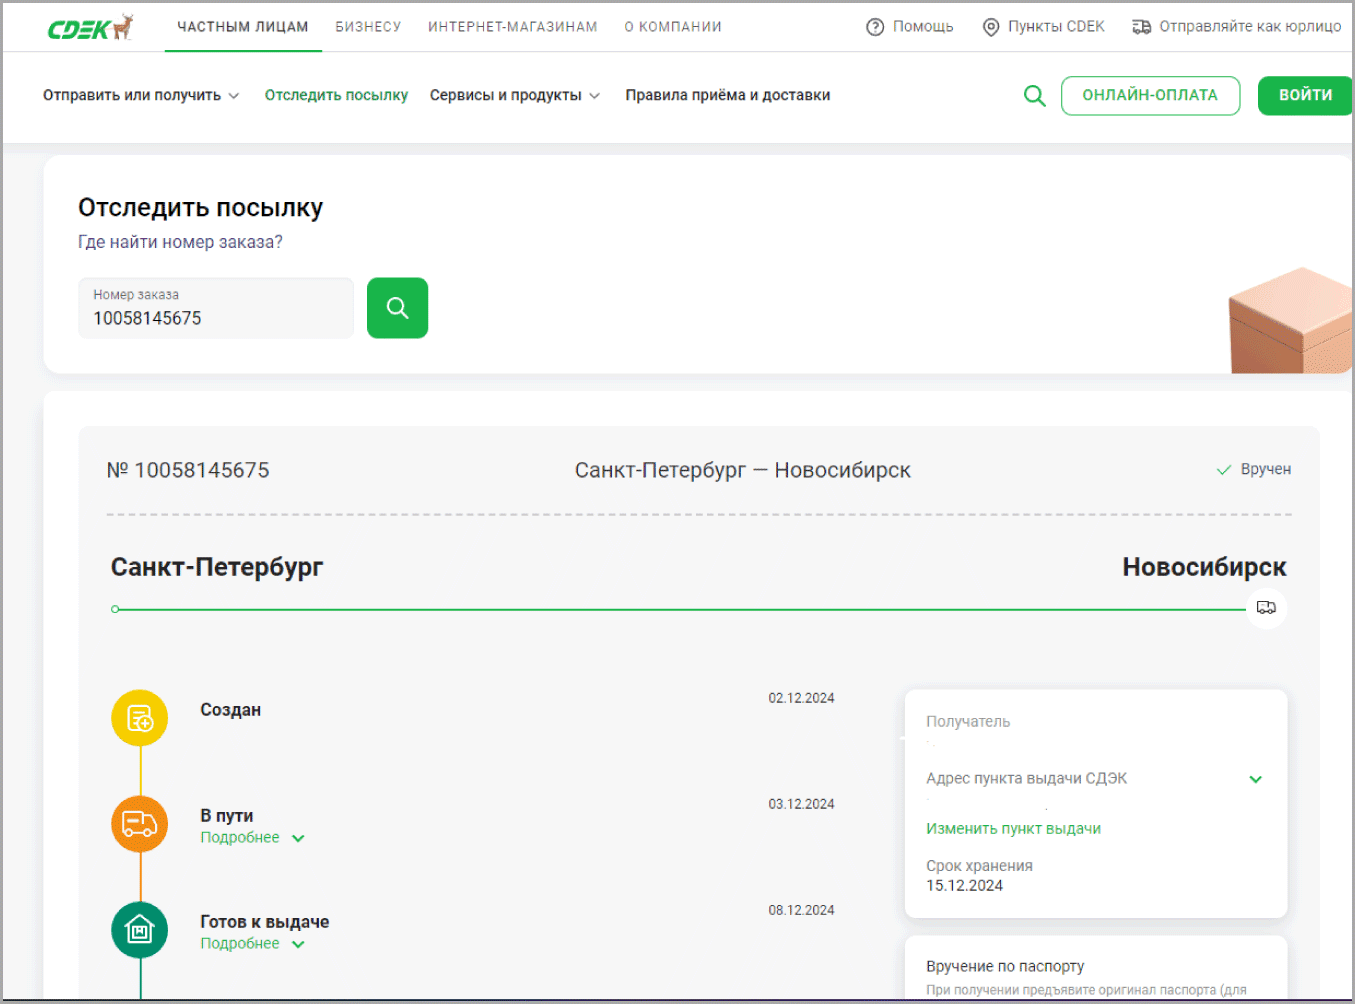
Task: Click the Онлайн-оплата button
Action: tap(1150, 96)
